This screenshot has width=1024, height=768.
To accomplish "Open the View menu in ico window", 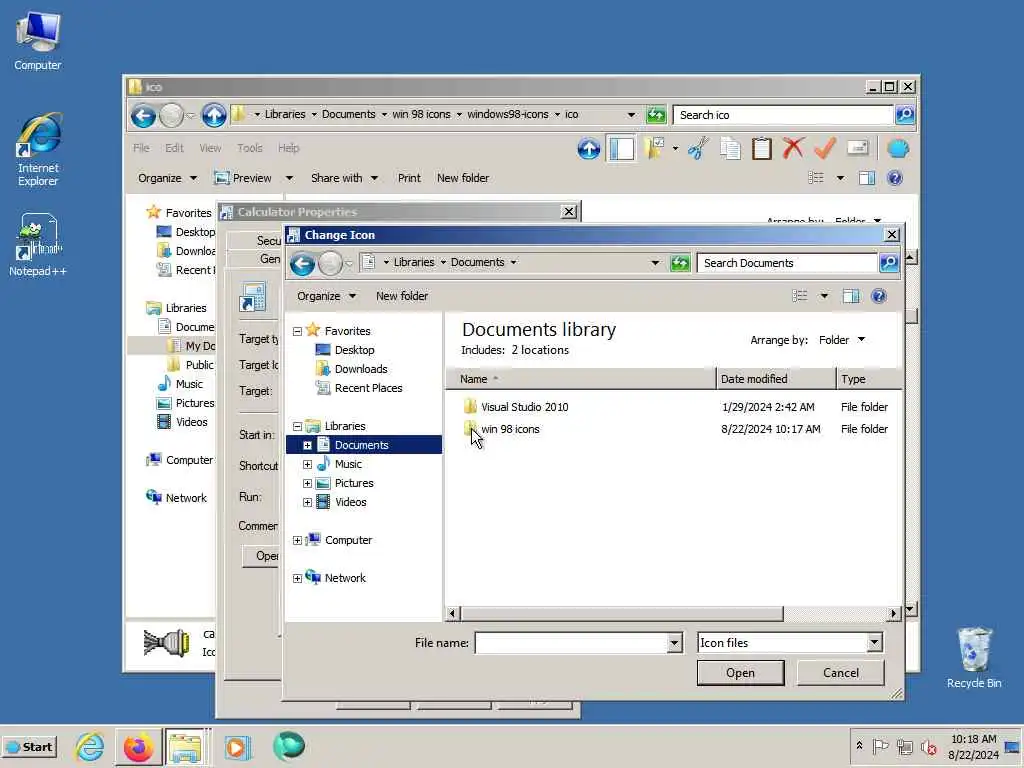I will coord(210,148).
